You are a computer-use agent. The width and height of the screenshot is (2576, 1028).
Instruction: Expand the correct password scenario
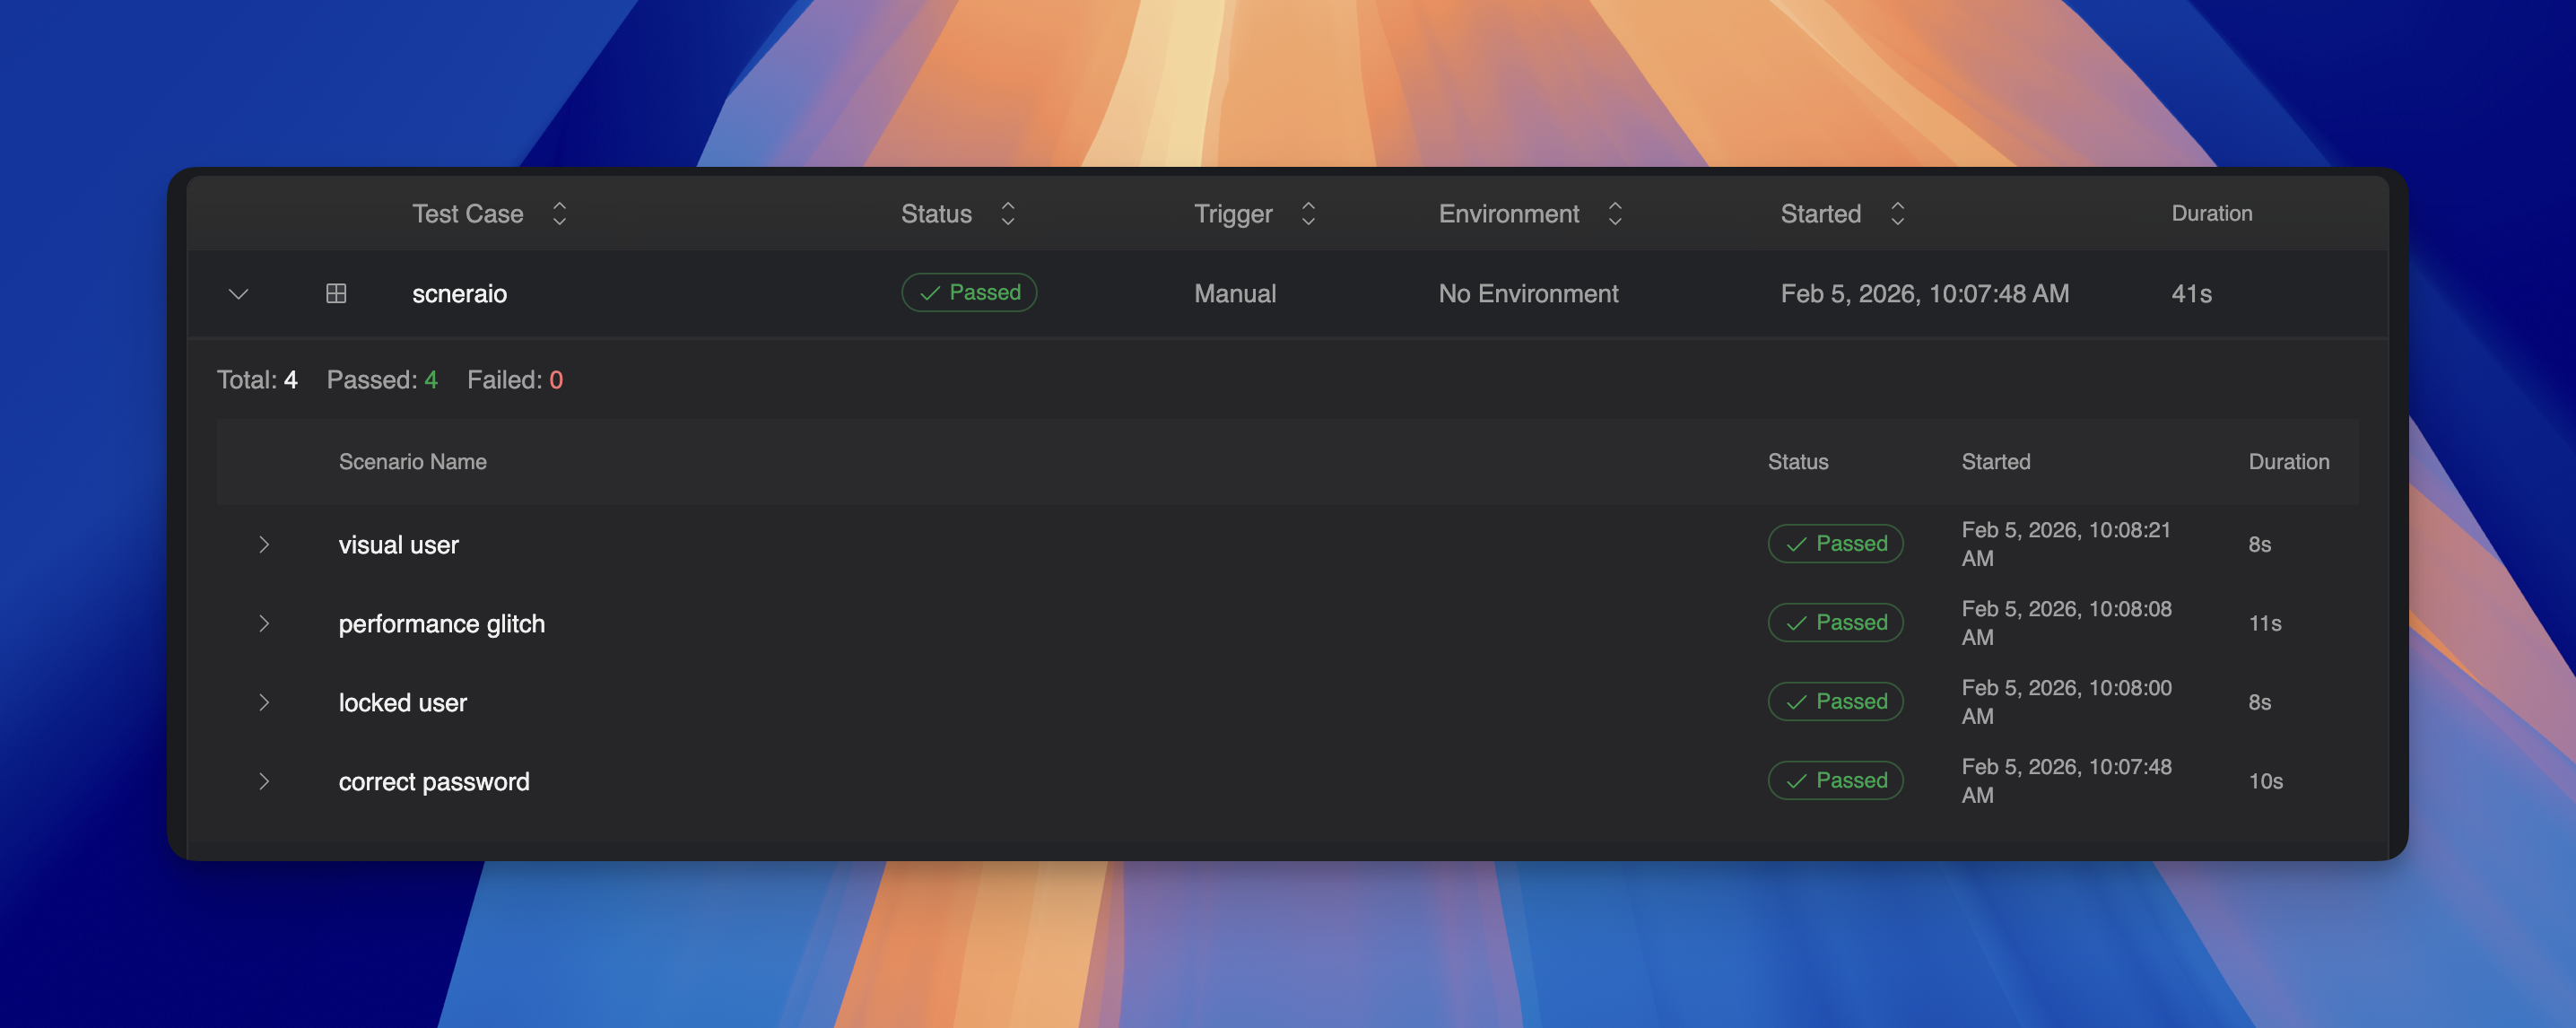(x=264, y=782)
